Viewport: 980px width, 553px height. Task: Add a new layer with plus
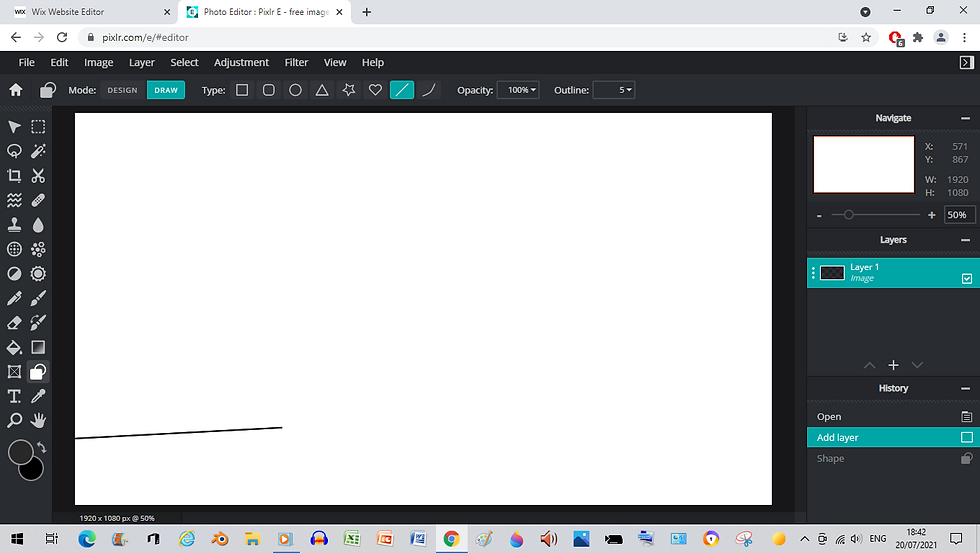(x=893, y=365)
